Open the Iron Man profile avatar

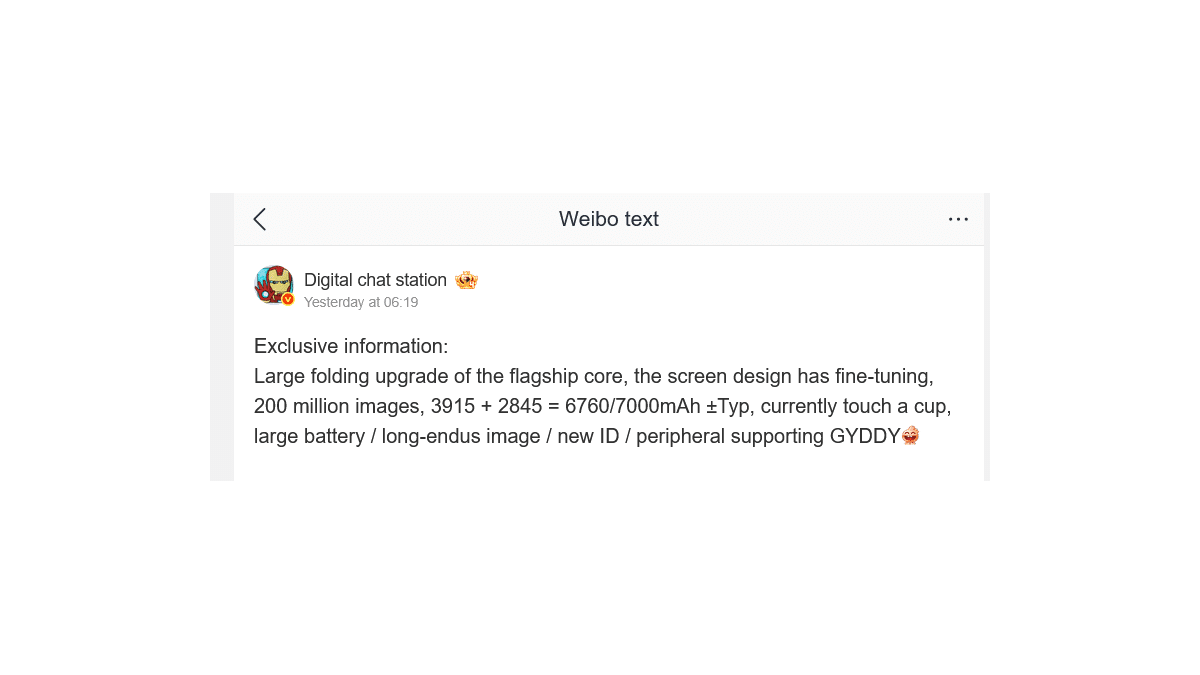click(273, 284)
